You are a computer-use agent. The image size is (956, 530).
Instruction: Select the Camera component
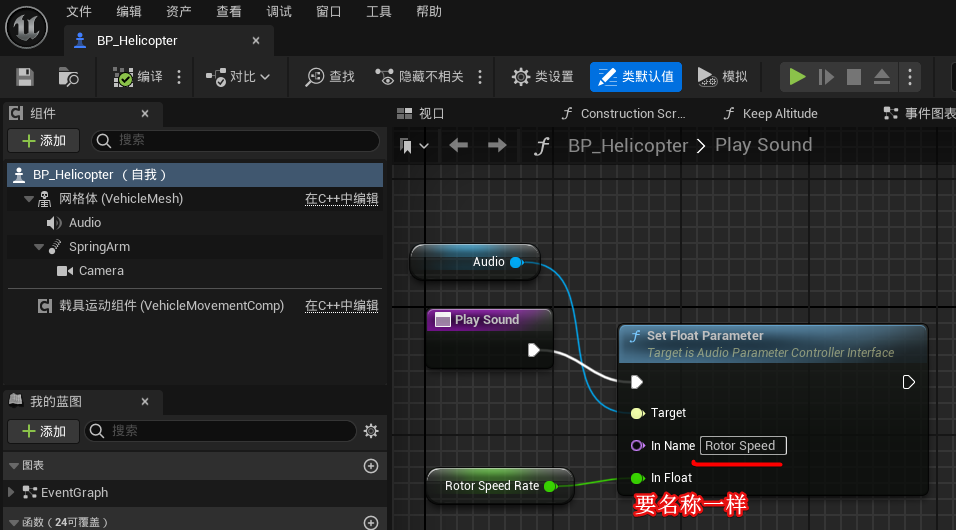(90, 271)
